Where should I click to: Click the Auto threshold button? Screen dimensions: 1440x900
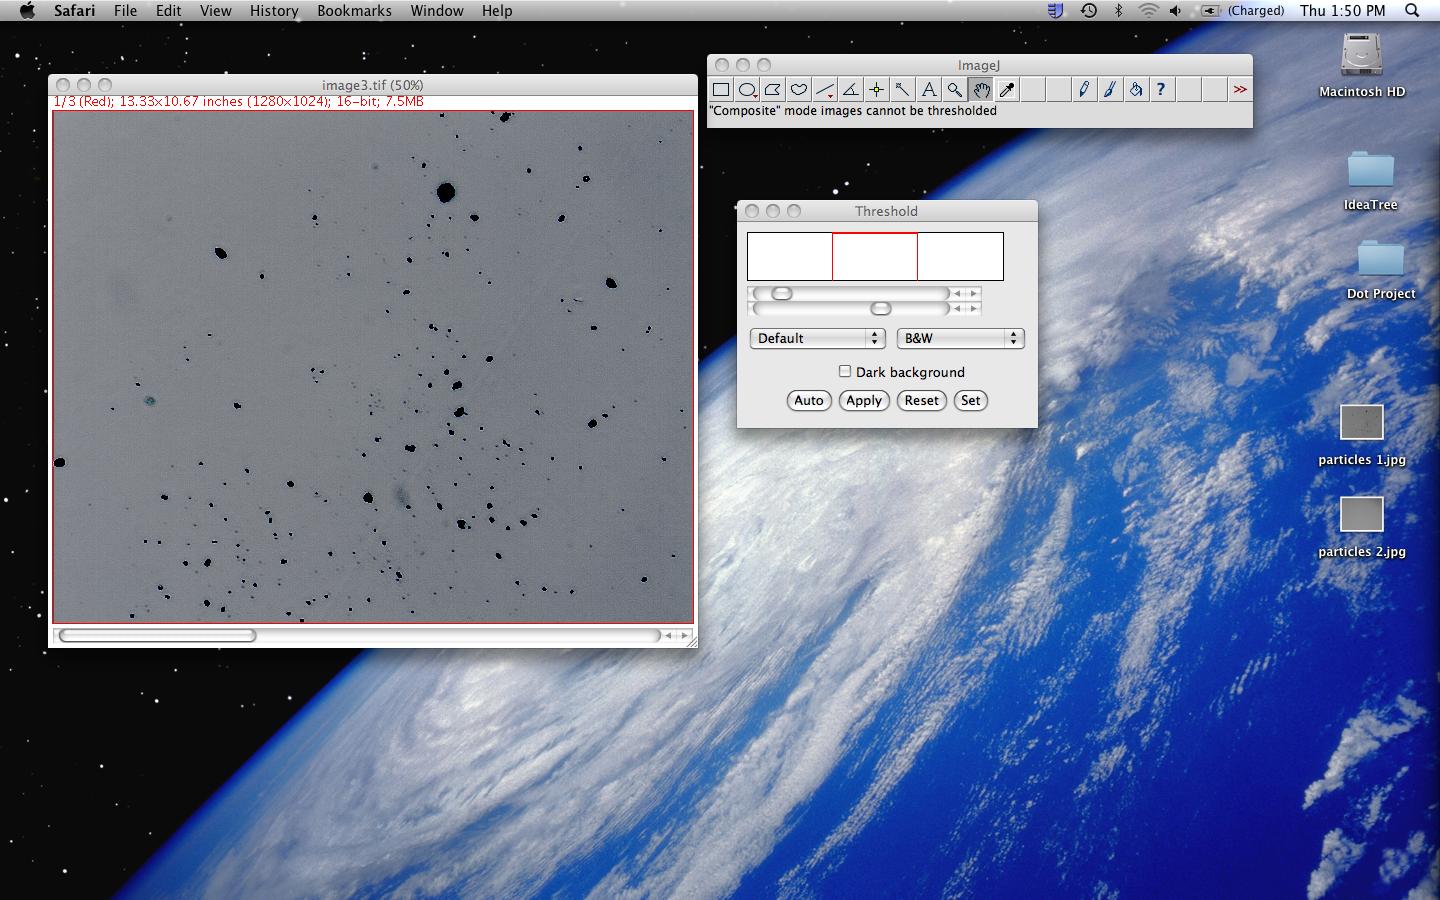[x=808, y=400]
